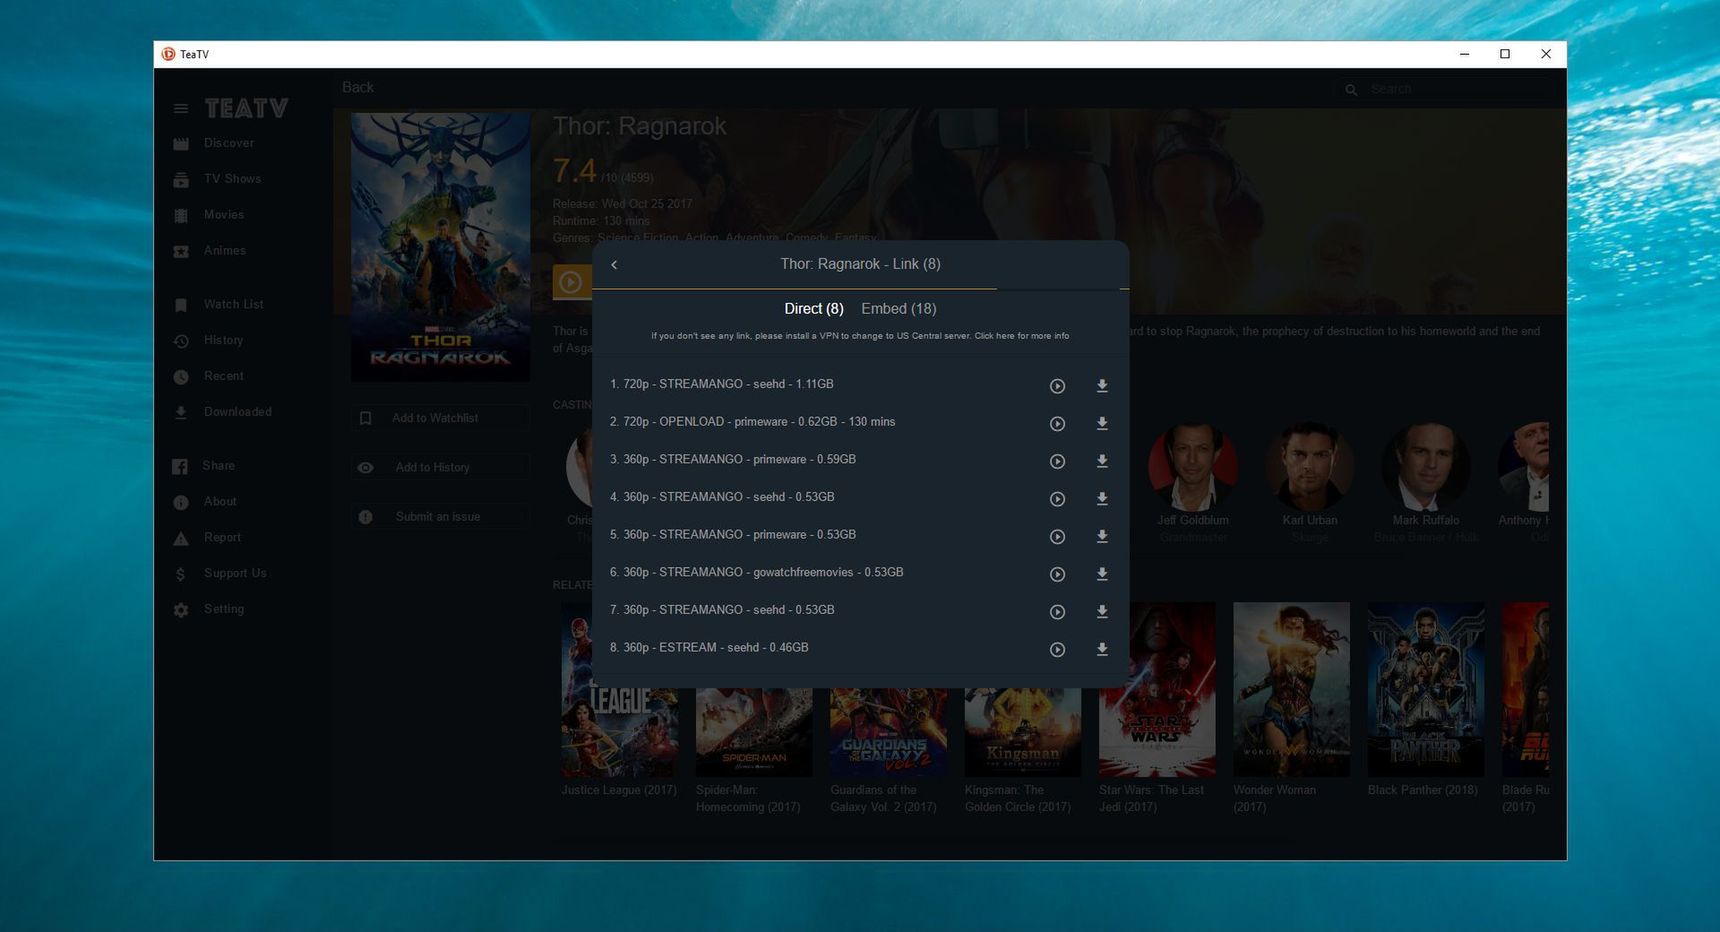
Task: Select Mark Ruffalo cast photo
Action: 1426,467
